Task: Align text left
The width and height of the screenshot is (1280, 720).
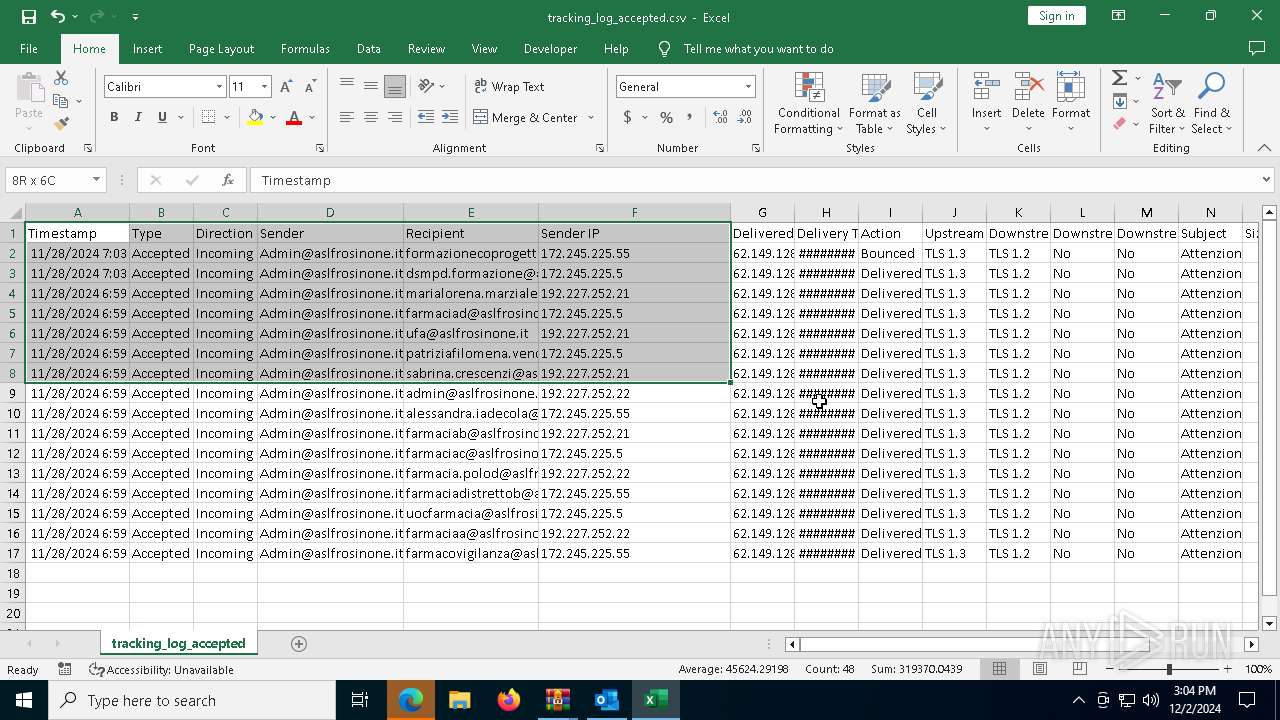Action: tap(347, 117)
